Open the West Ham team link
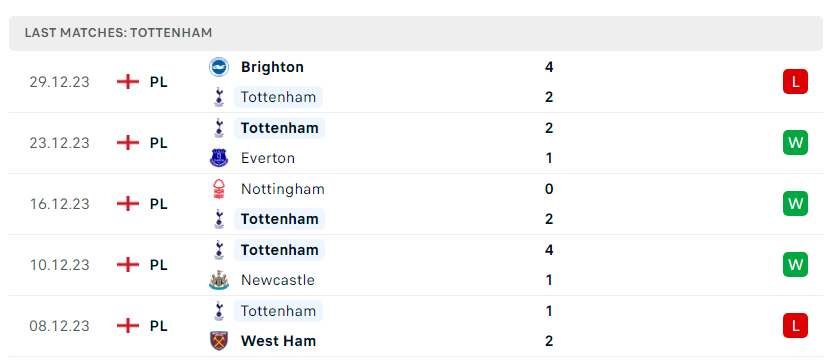 278,341
